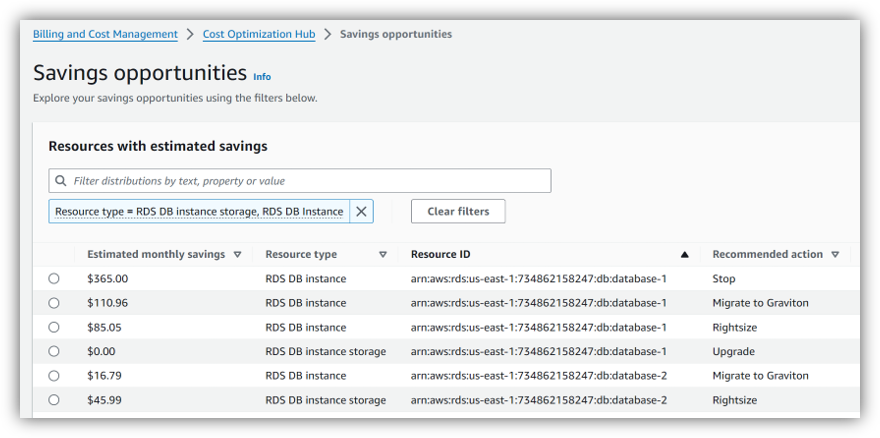
Task: Click RDS DB instance storage in $45.99 row
Action: point(326,400)
